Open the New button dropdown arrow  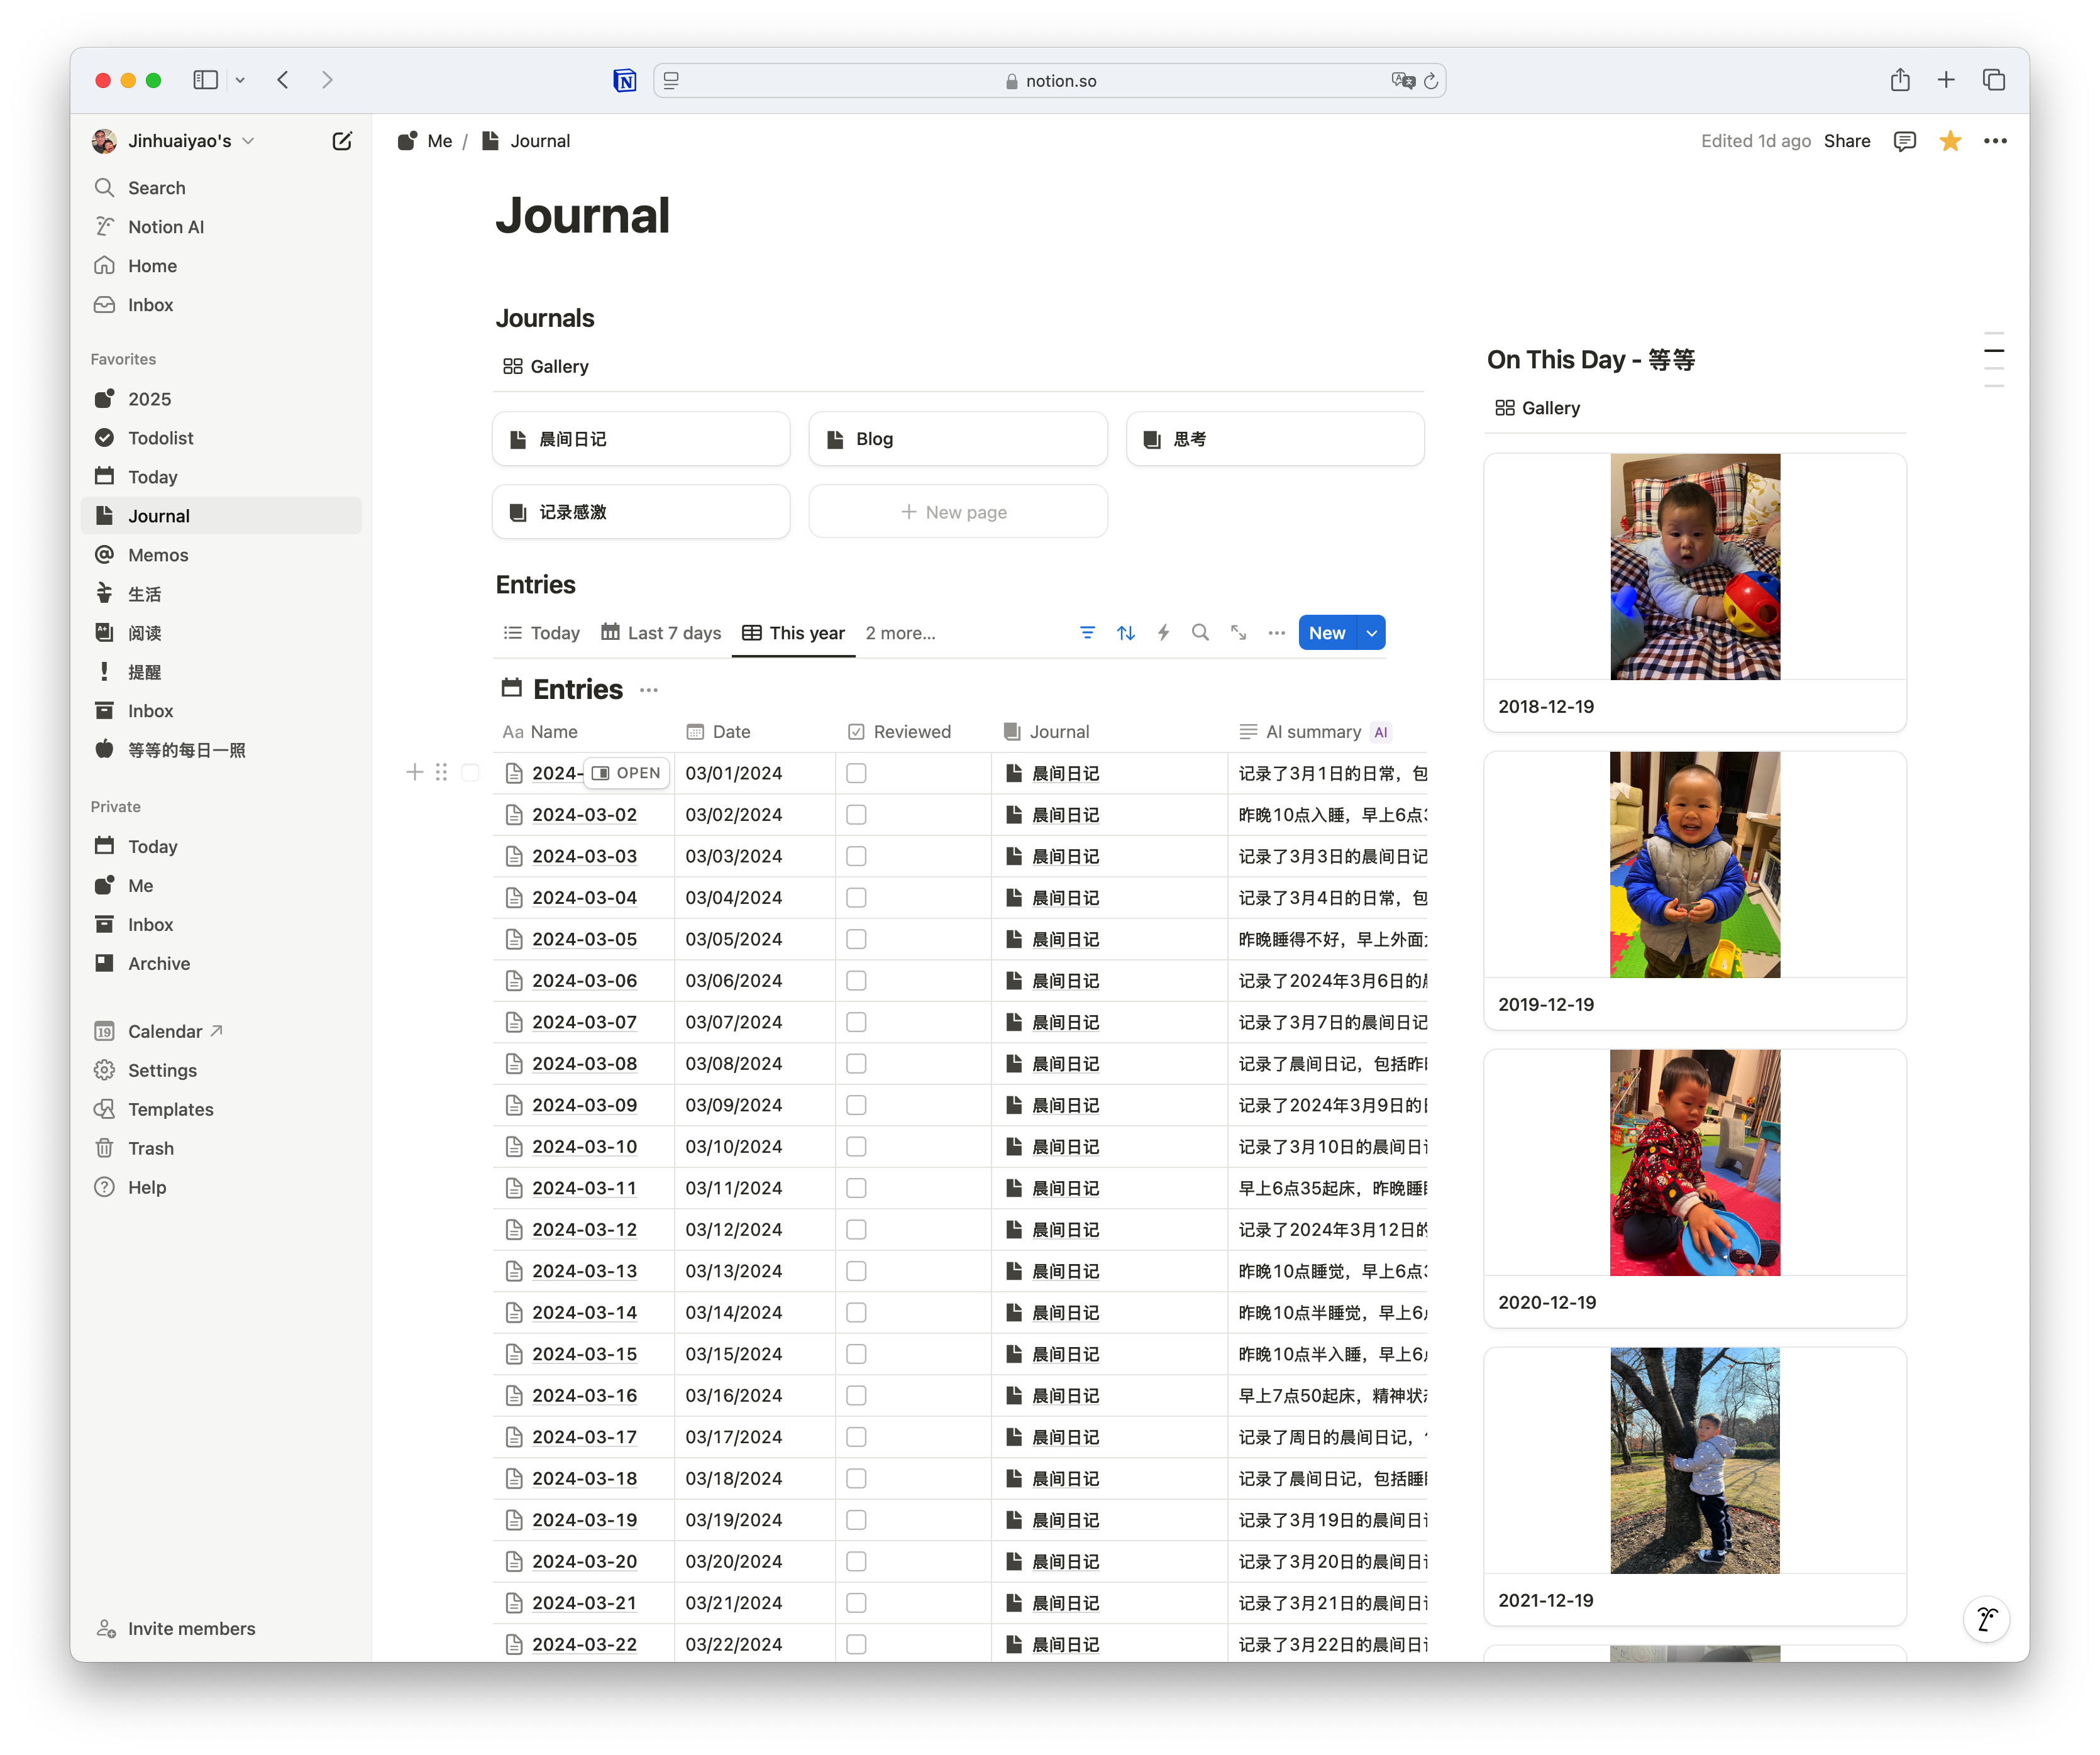coord(1372,633)
